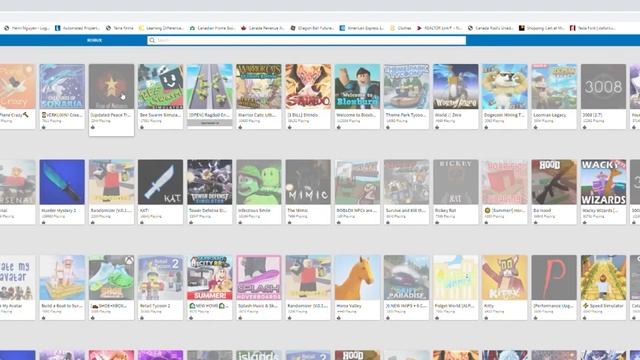The width and height of the screenshot is (640, 360).
Task: Open the 3008 game thumbnail
Action: tap(603, 87)
